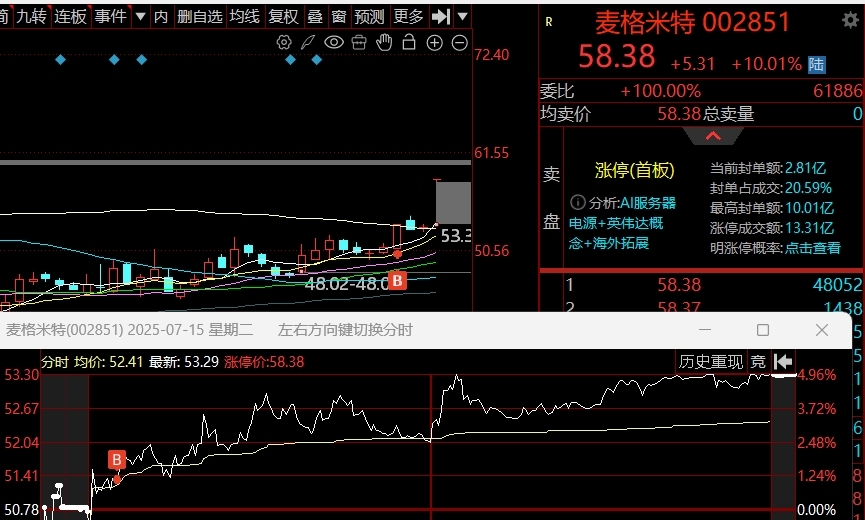Click price label 72.40 on chart axis
This screenshot has width=865, height=520.
[x=492, y=55]
